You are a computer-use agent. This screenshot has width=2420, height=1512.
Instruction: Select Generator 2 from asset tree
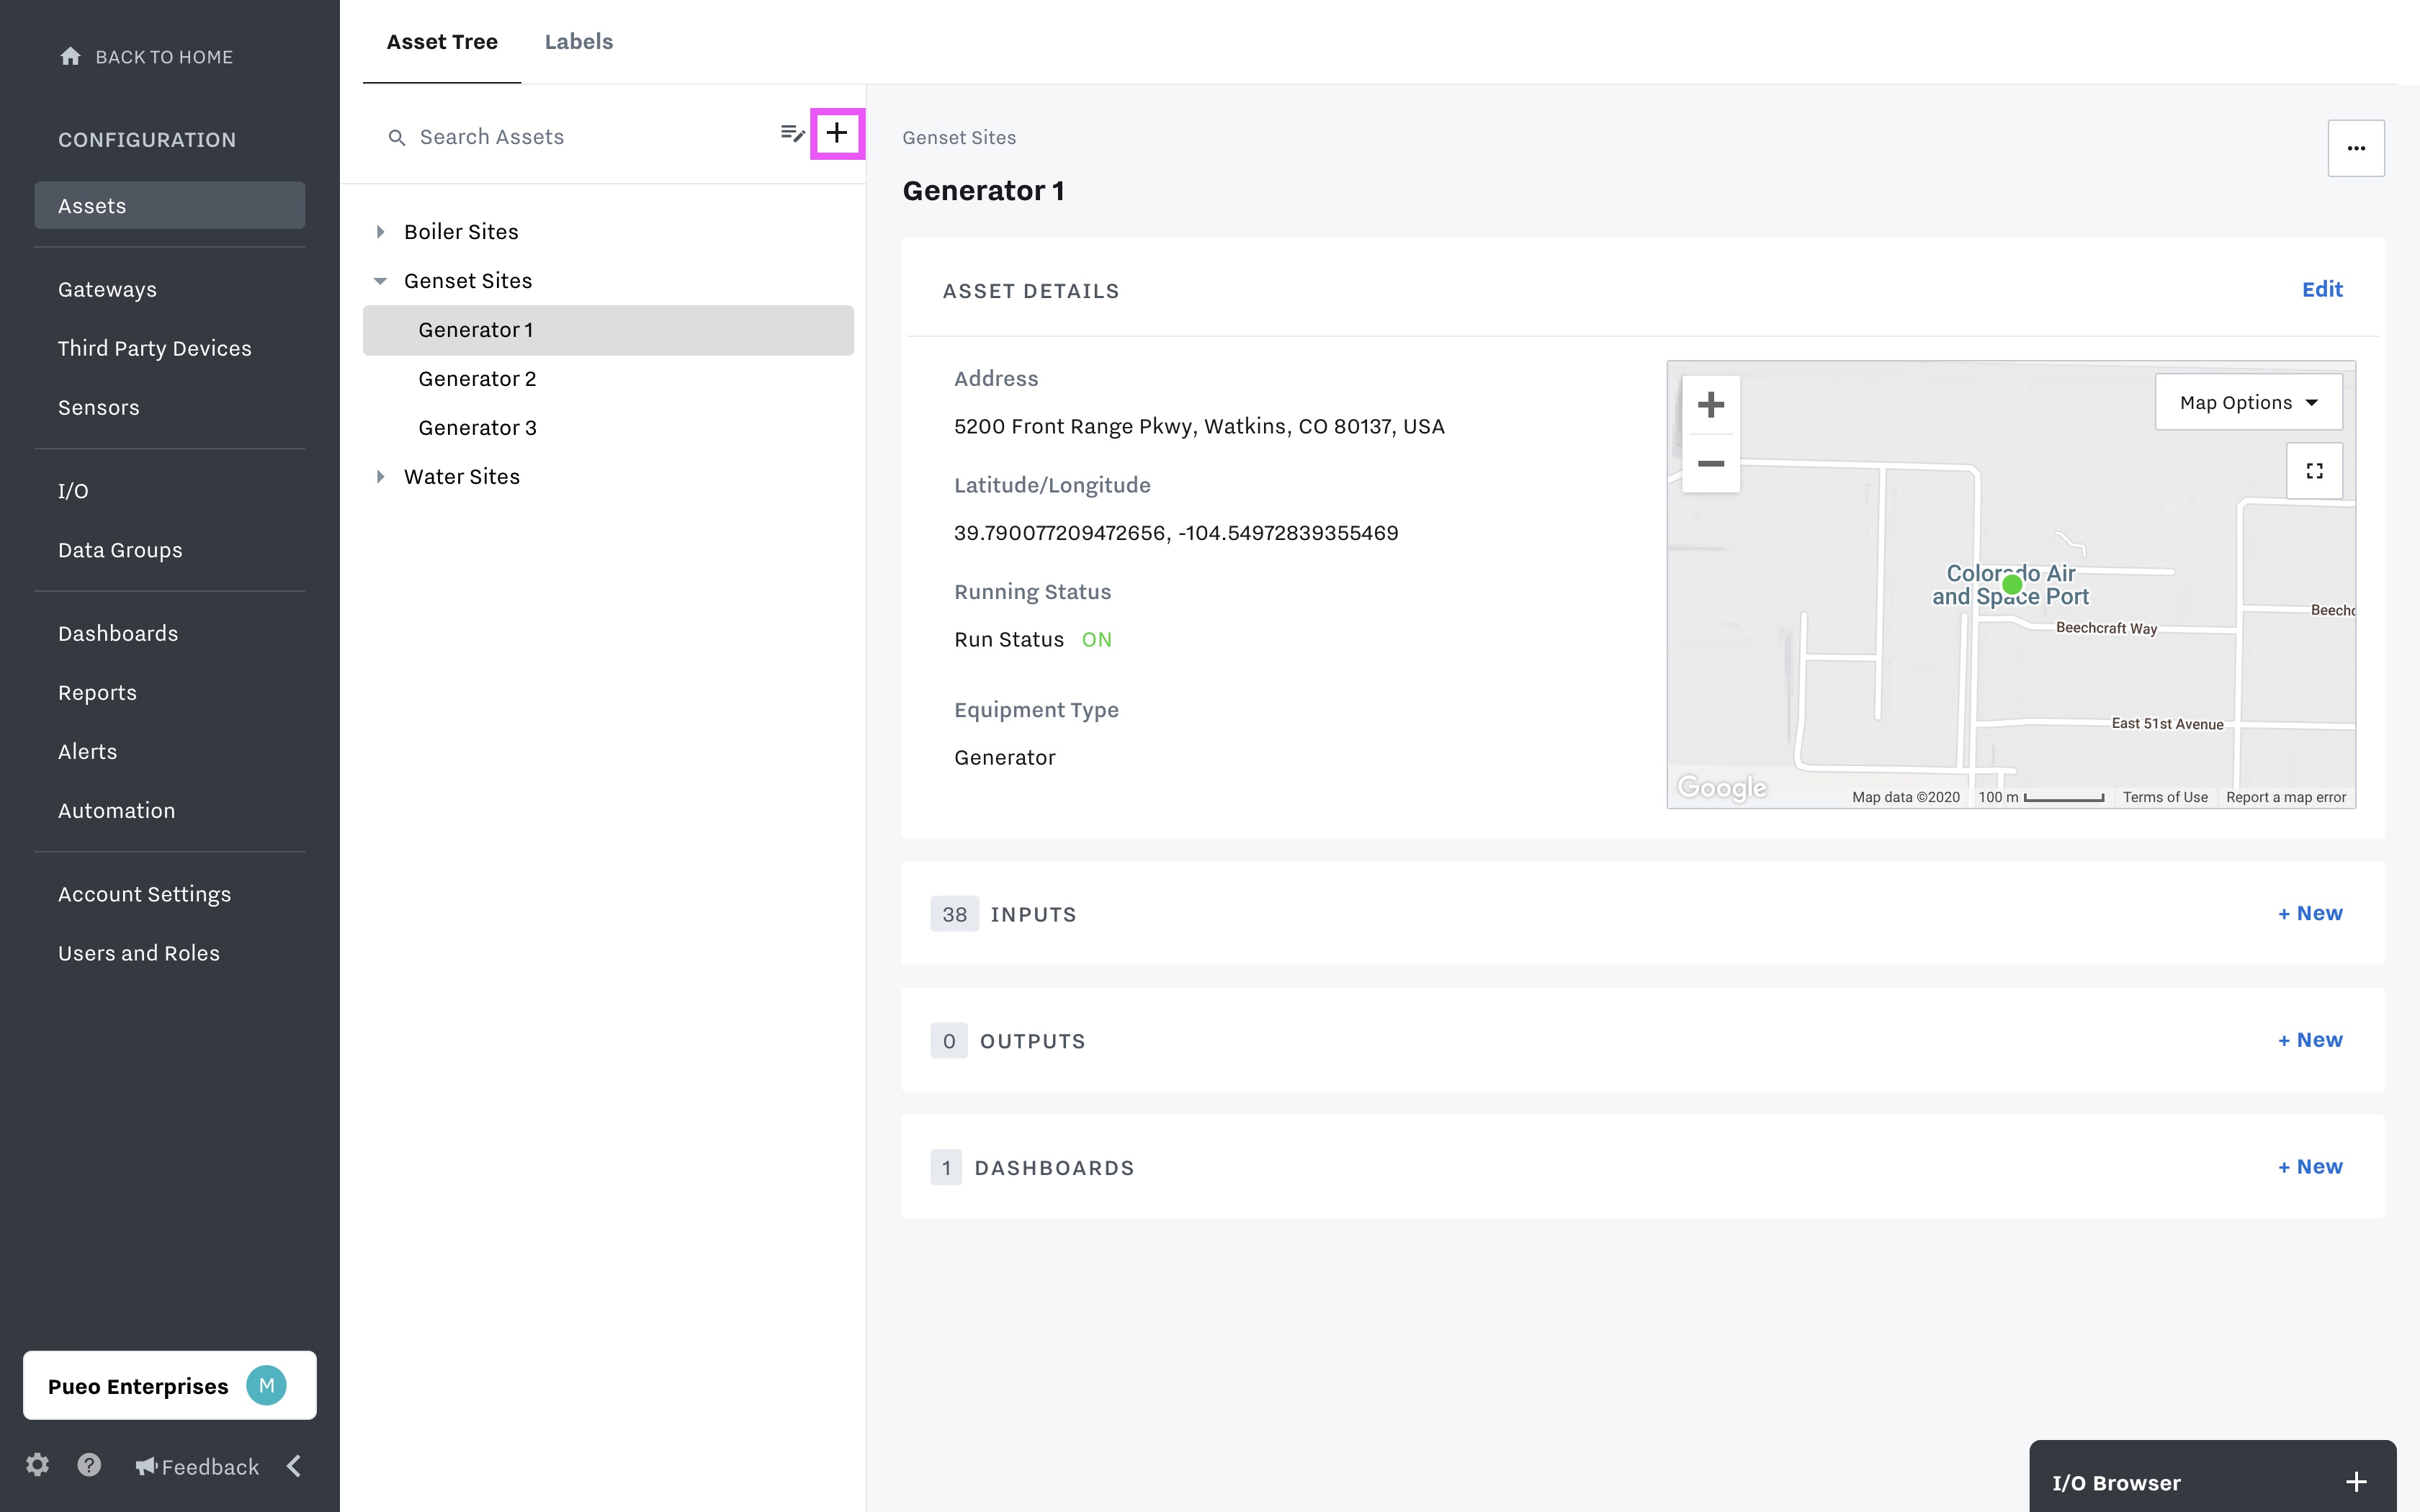click(x=475, y=378)
